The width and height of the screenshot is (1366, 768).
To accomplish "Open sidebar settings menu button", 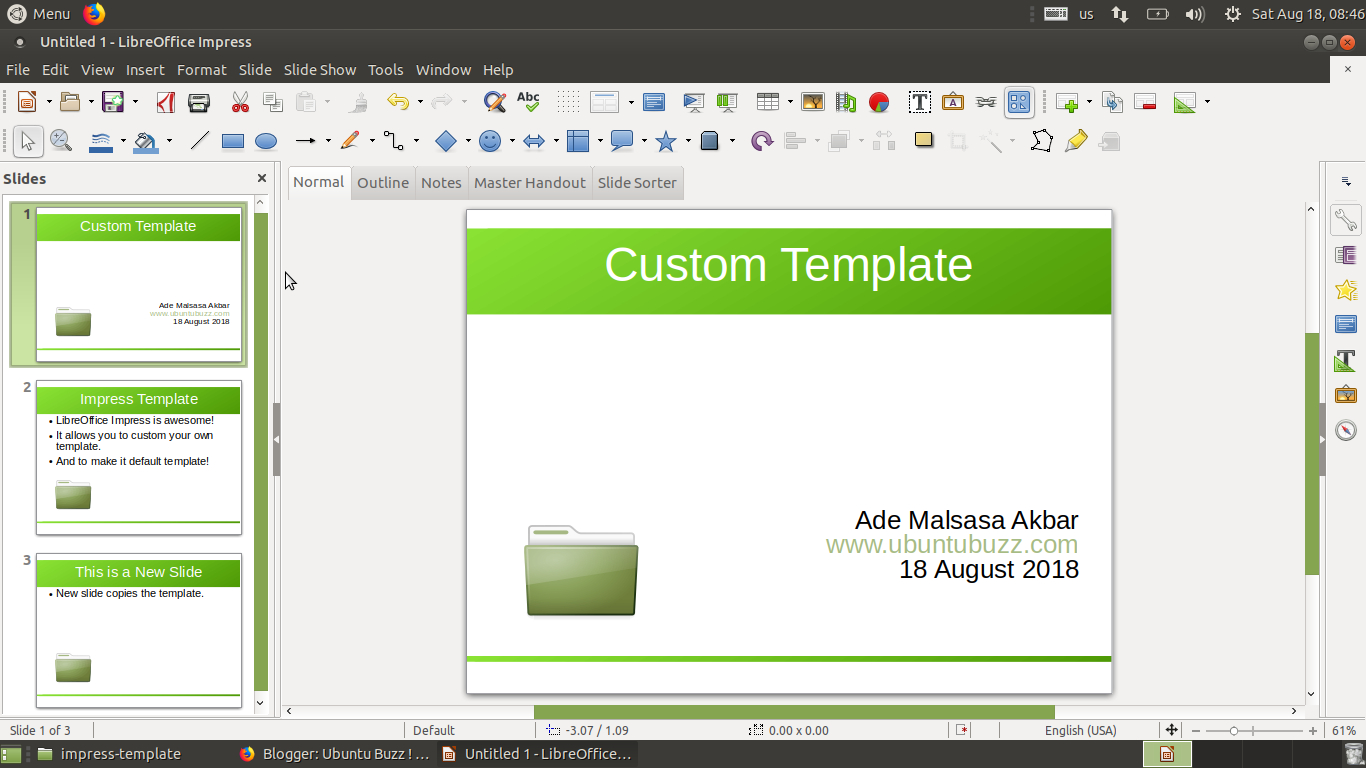I will coord(1346,181).
